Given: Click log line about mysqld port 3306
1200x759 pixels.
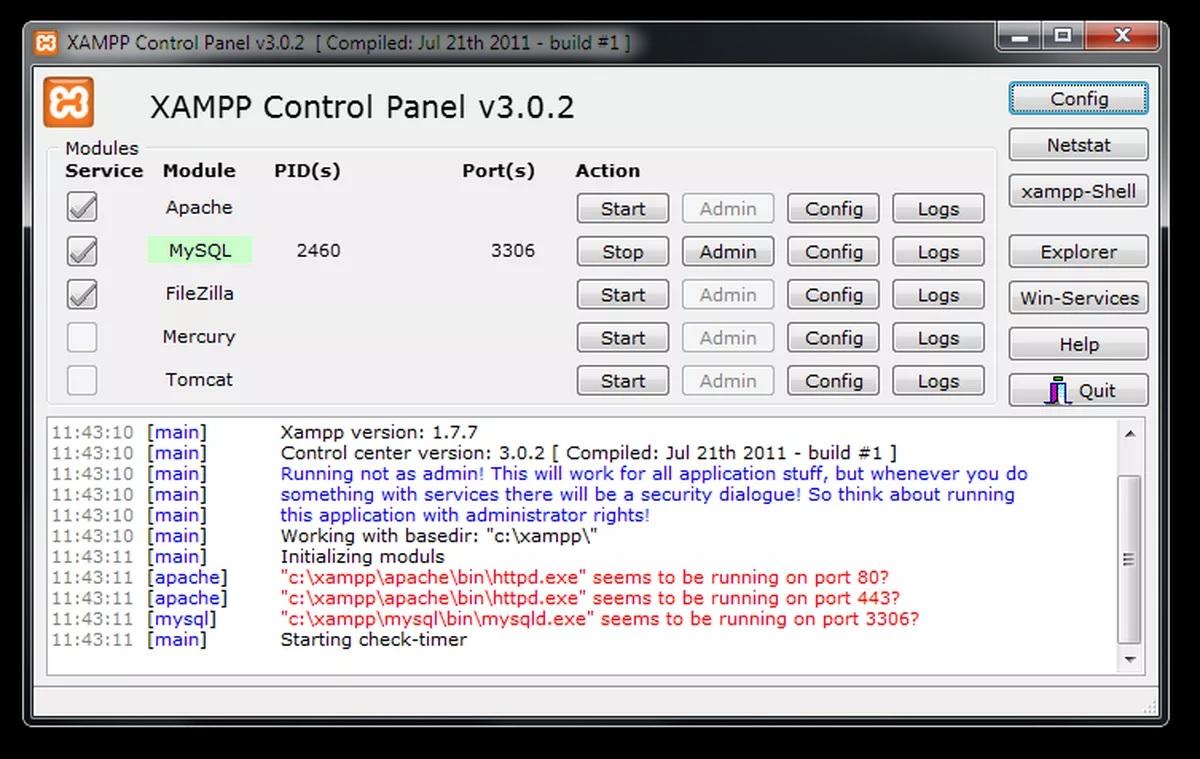Looking at the screenshot, I should click(599, 619).
